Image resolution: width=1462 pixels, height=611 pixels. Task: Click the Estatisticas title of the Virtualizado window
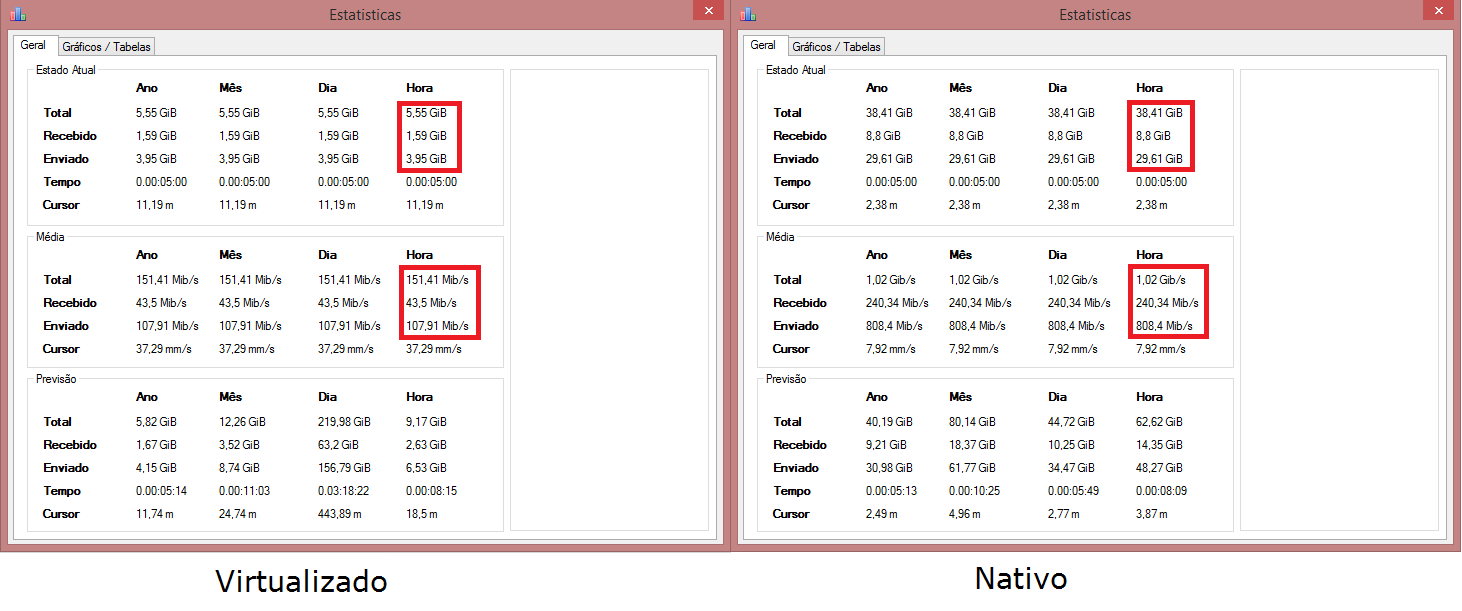[365, 15]
